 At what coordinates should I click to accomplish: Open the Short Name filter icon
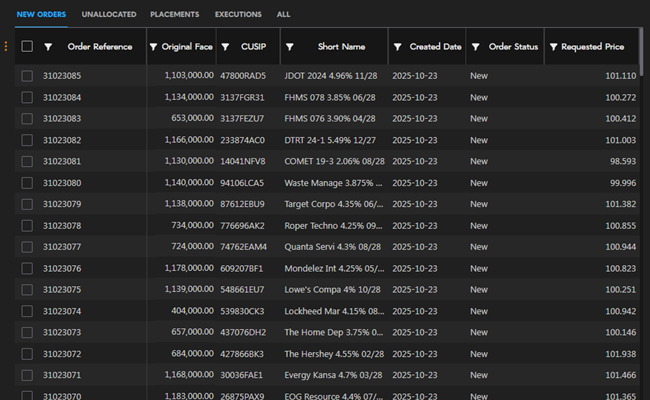290,47
